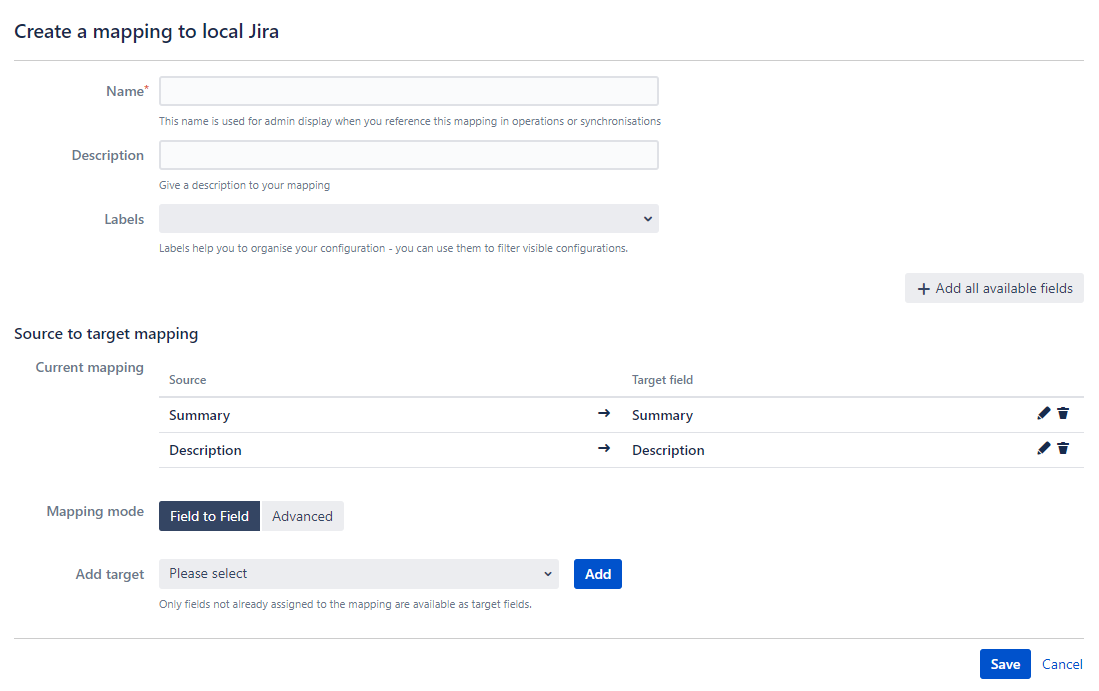Delete the Summary mapping via trash icon
This screenshot has width=1099, height=691.
pyautogui.click(x=1063, y=413)
